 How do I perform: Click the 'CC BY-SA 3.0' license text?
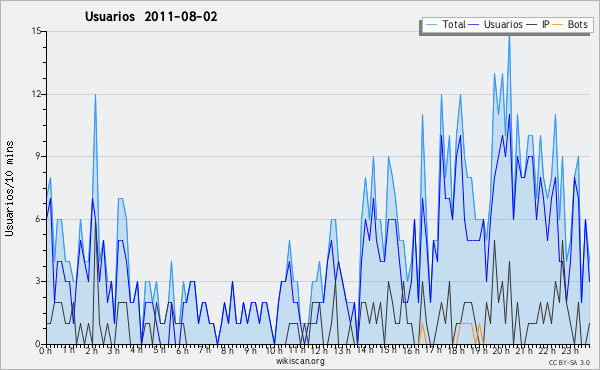pos(569,363)
